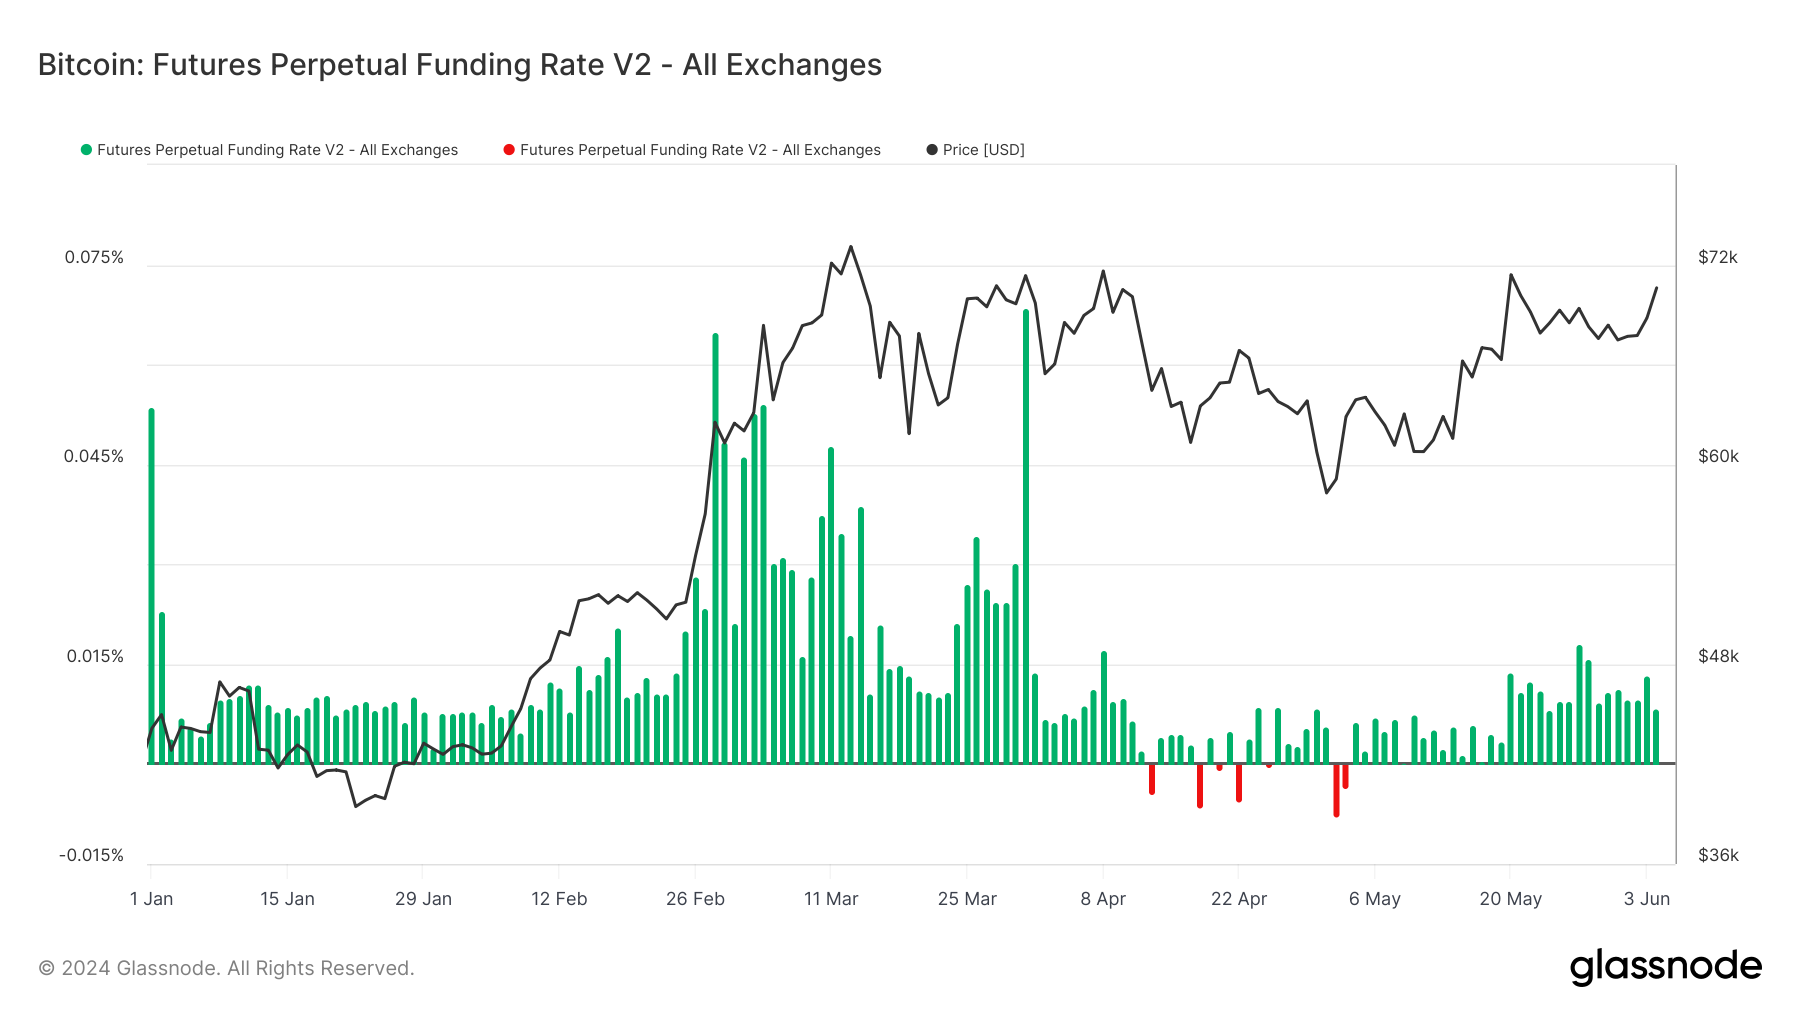The image size is (1800, 1013).
Task: Click the green legend dot for Funding Rate
Action: [86, 150]
